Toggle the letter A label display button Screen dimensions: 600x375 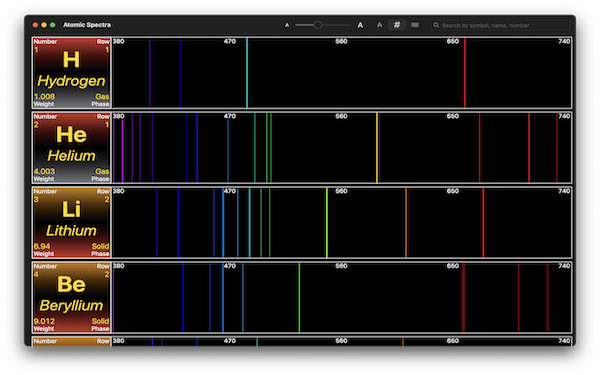coord(379,25)
